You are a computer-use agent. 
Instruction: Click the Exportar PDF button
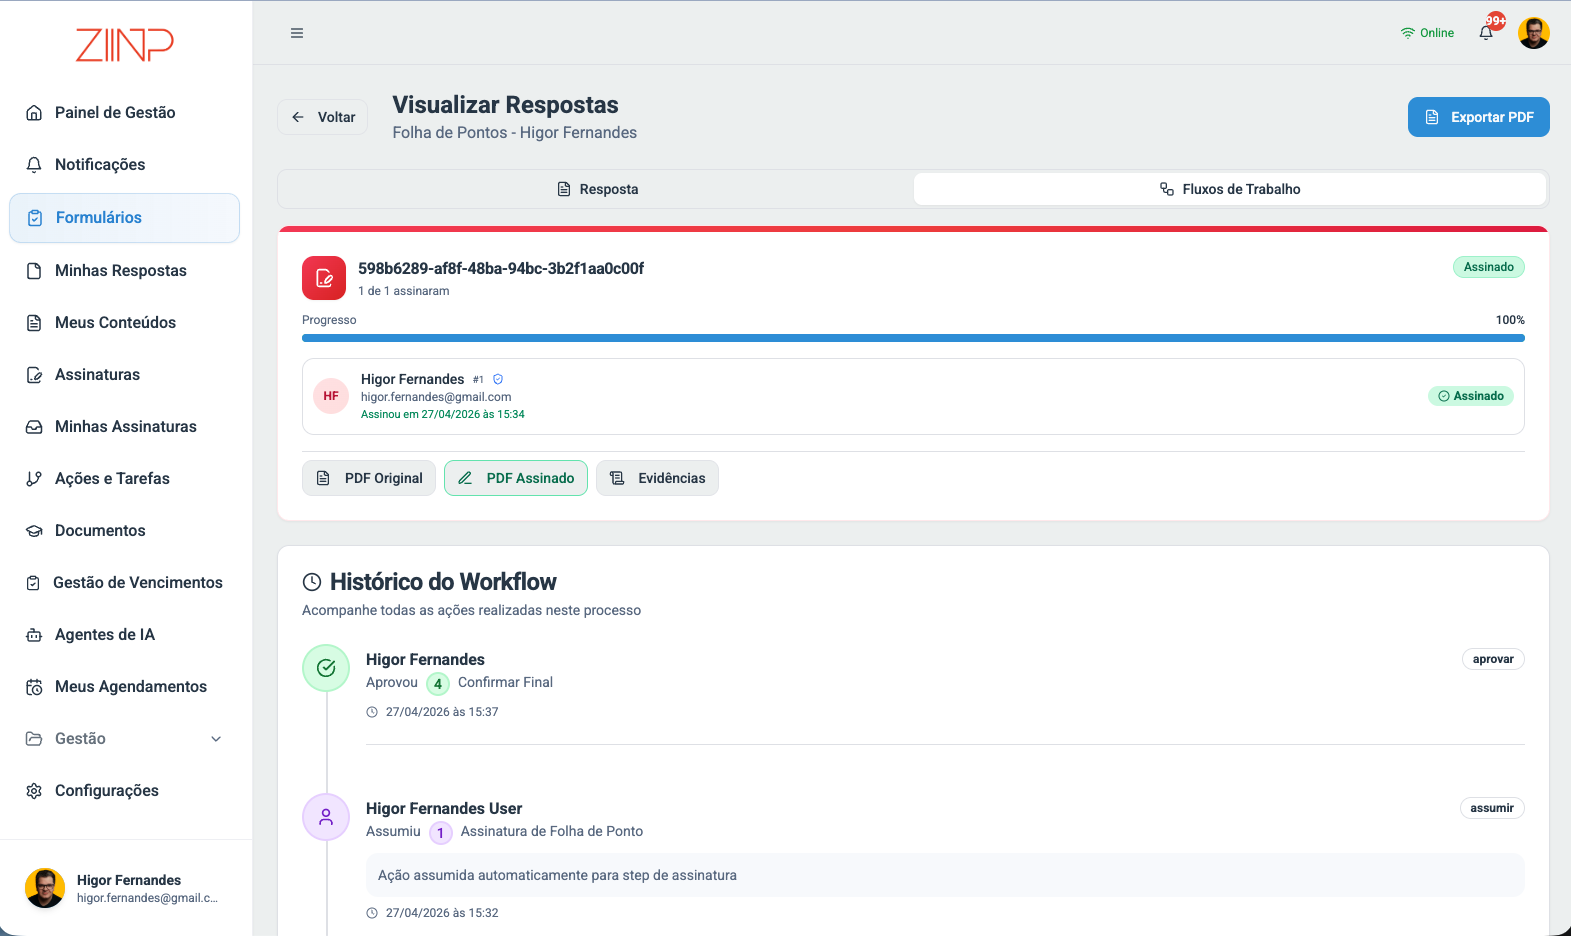[x=1479, y=117]
